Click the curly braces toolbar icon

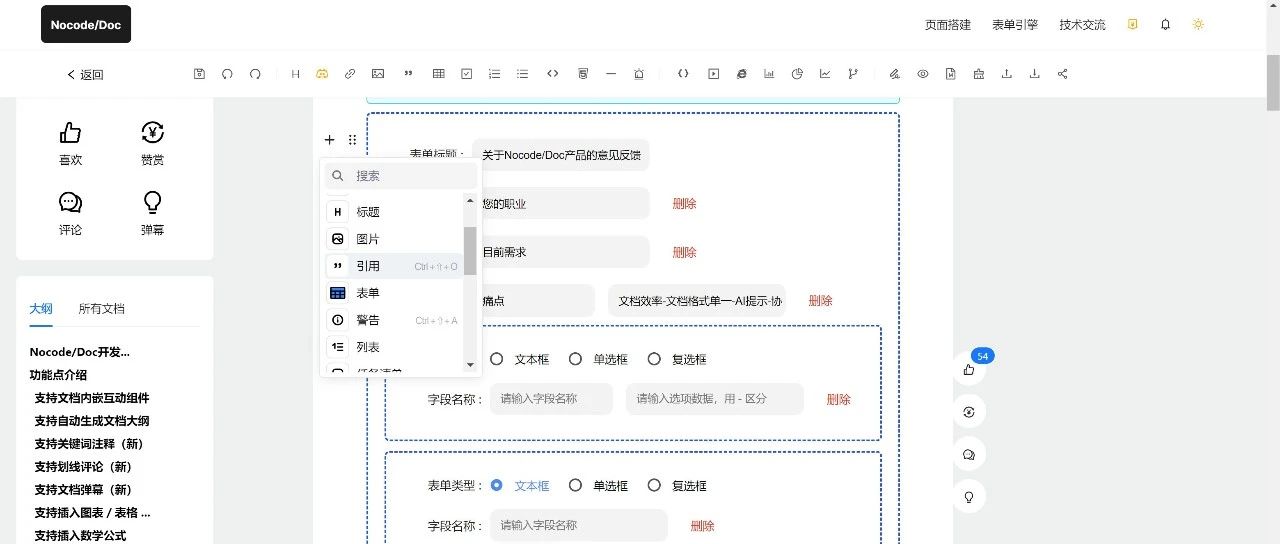(683, 74)
